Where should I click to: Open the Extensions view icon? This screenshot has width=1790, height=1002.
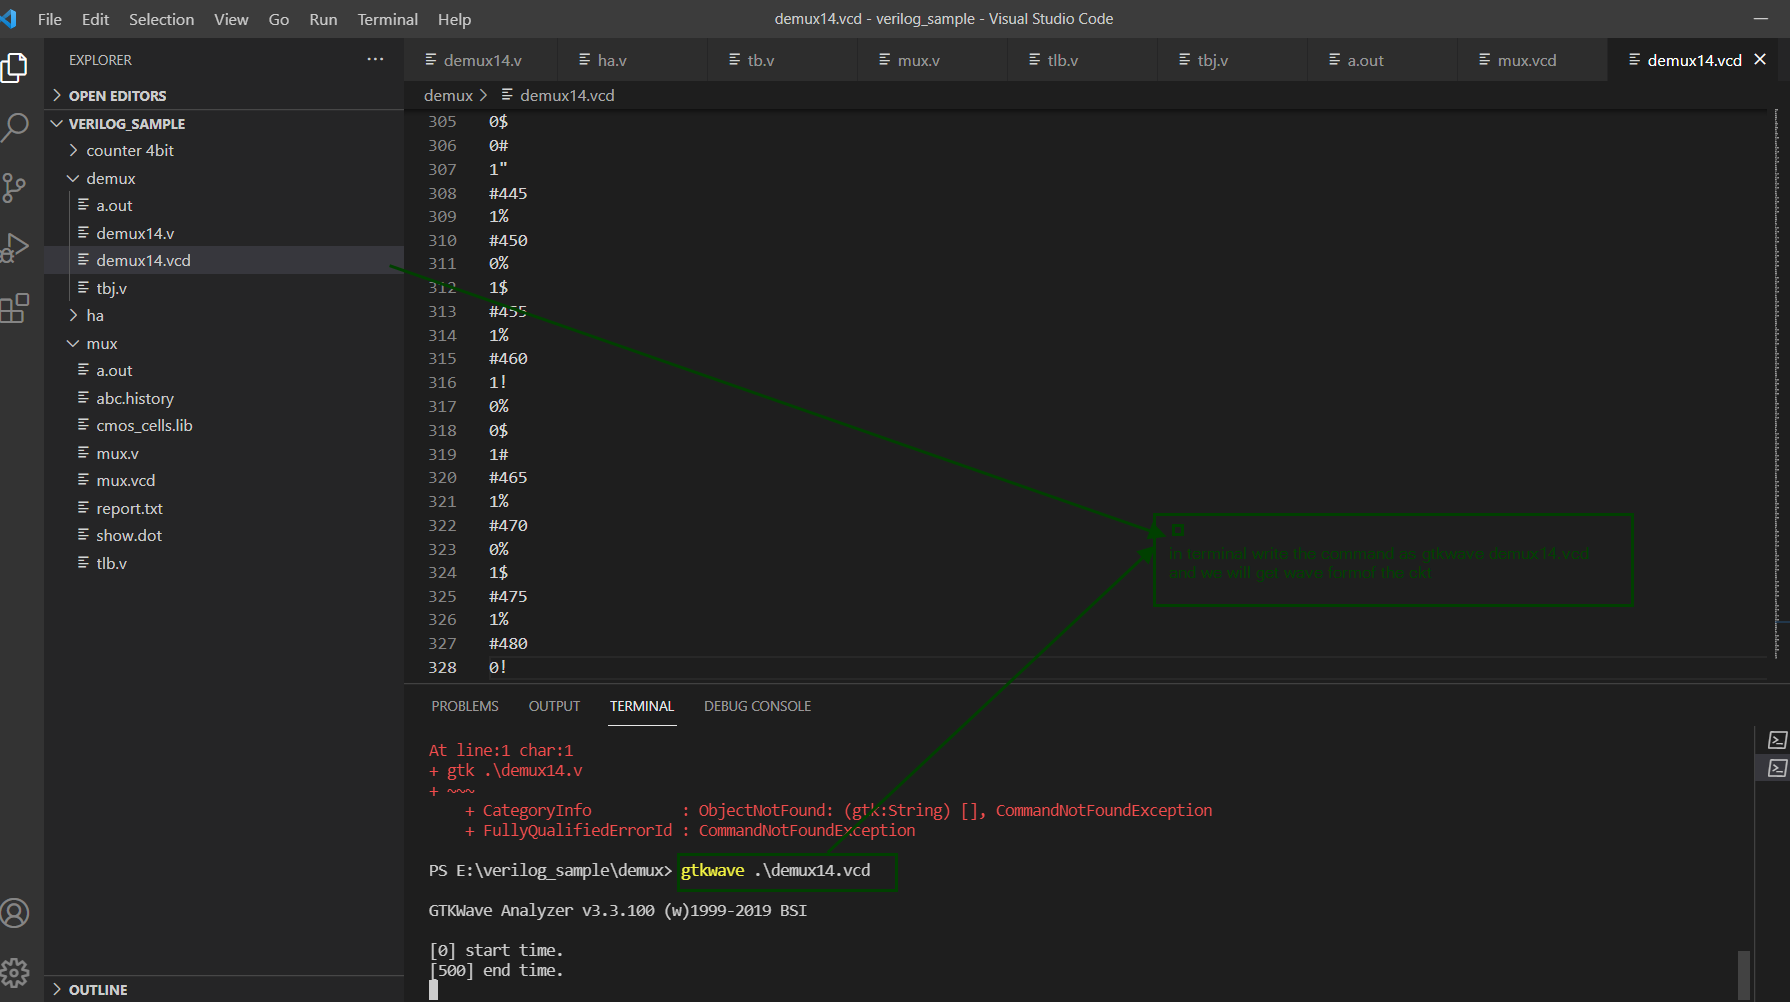coord(15,308)
